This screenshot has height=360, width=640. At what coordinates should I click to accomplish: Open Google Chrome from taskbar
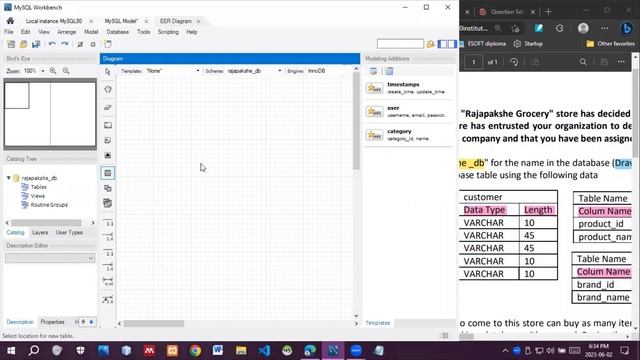click(195, 351)
